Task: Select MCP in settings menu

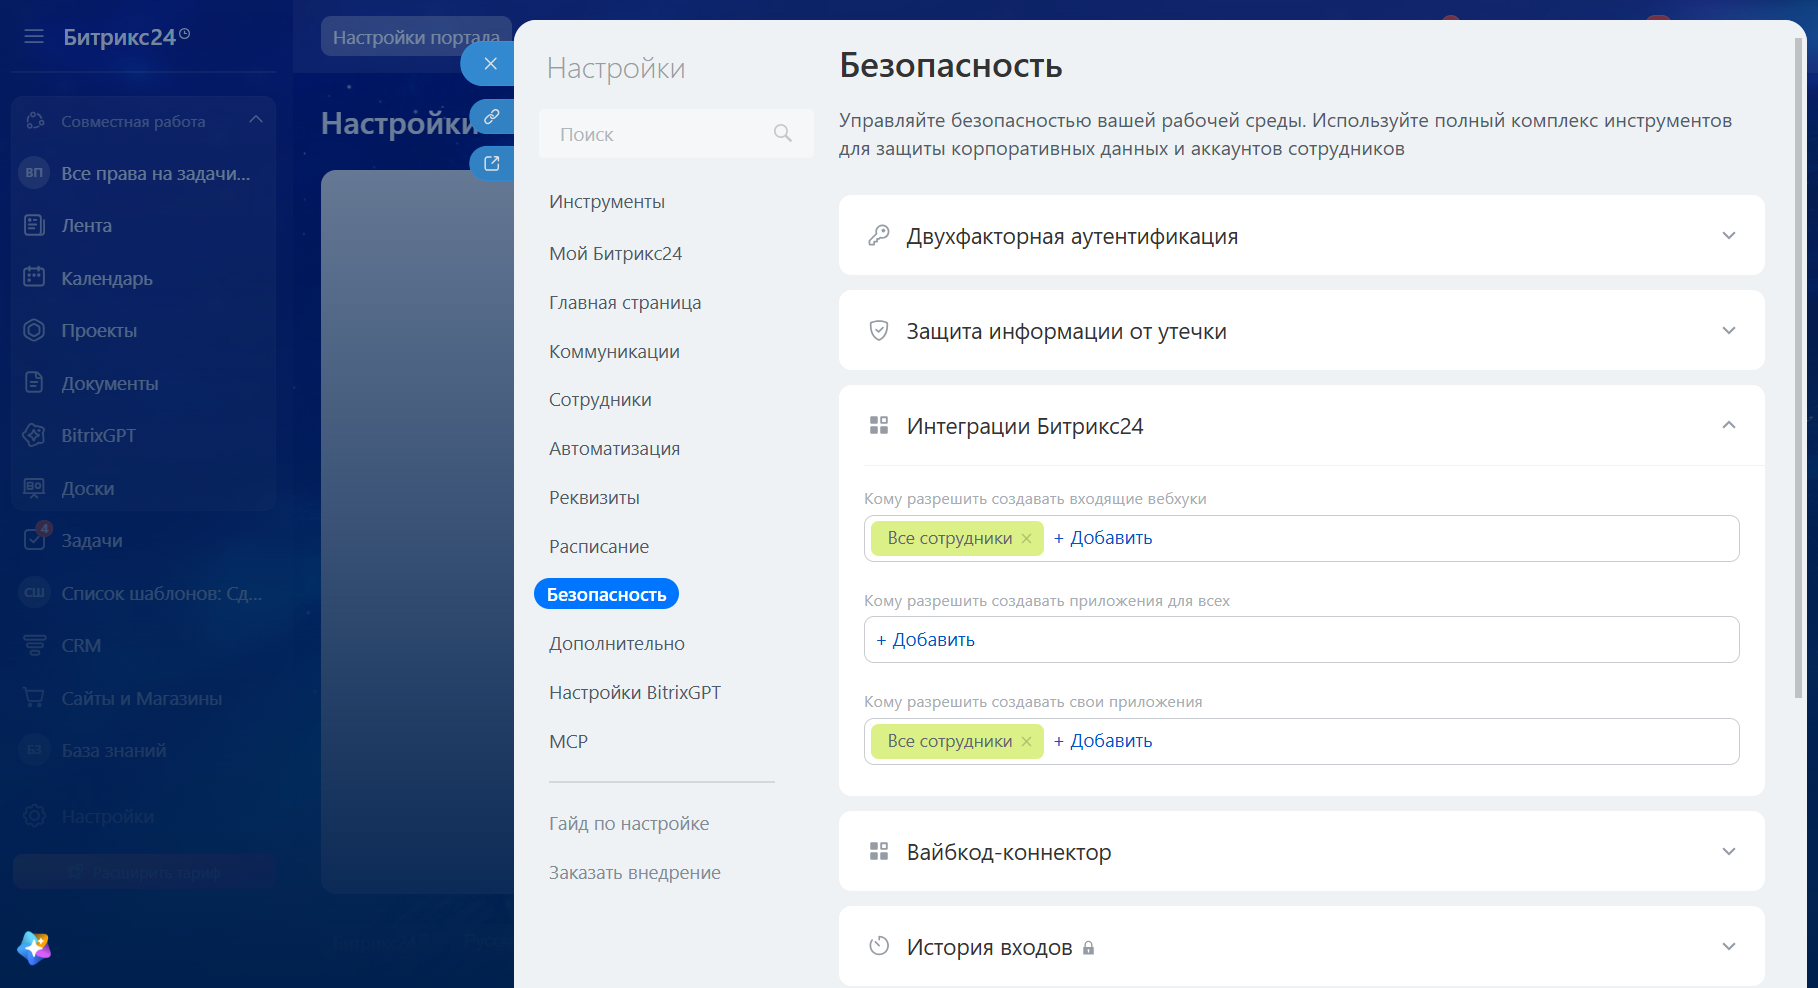Action: (568, 742)
